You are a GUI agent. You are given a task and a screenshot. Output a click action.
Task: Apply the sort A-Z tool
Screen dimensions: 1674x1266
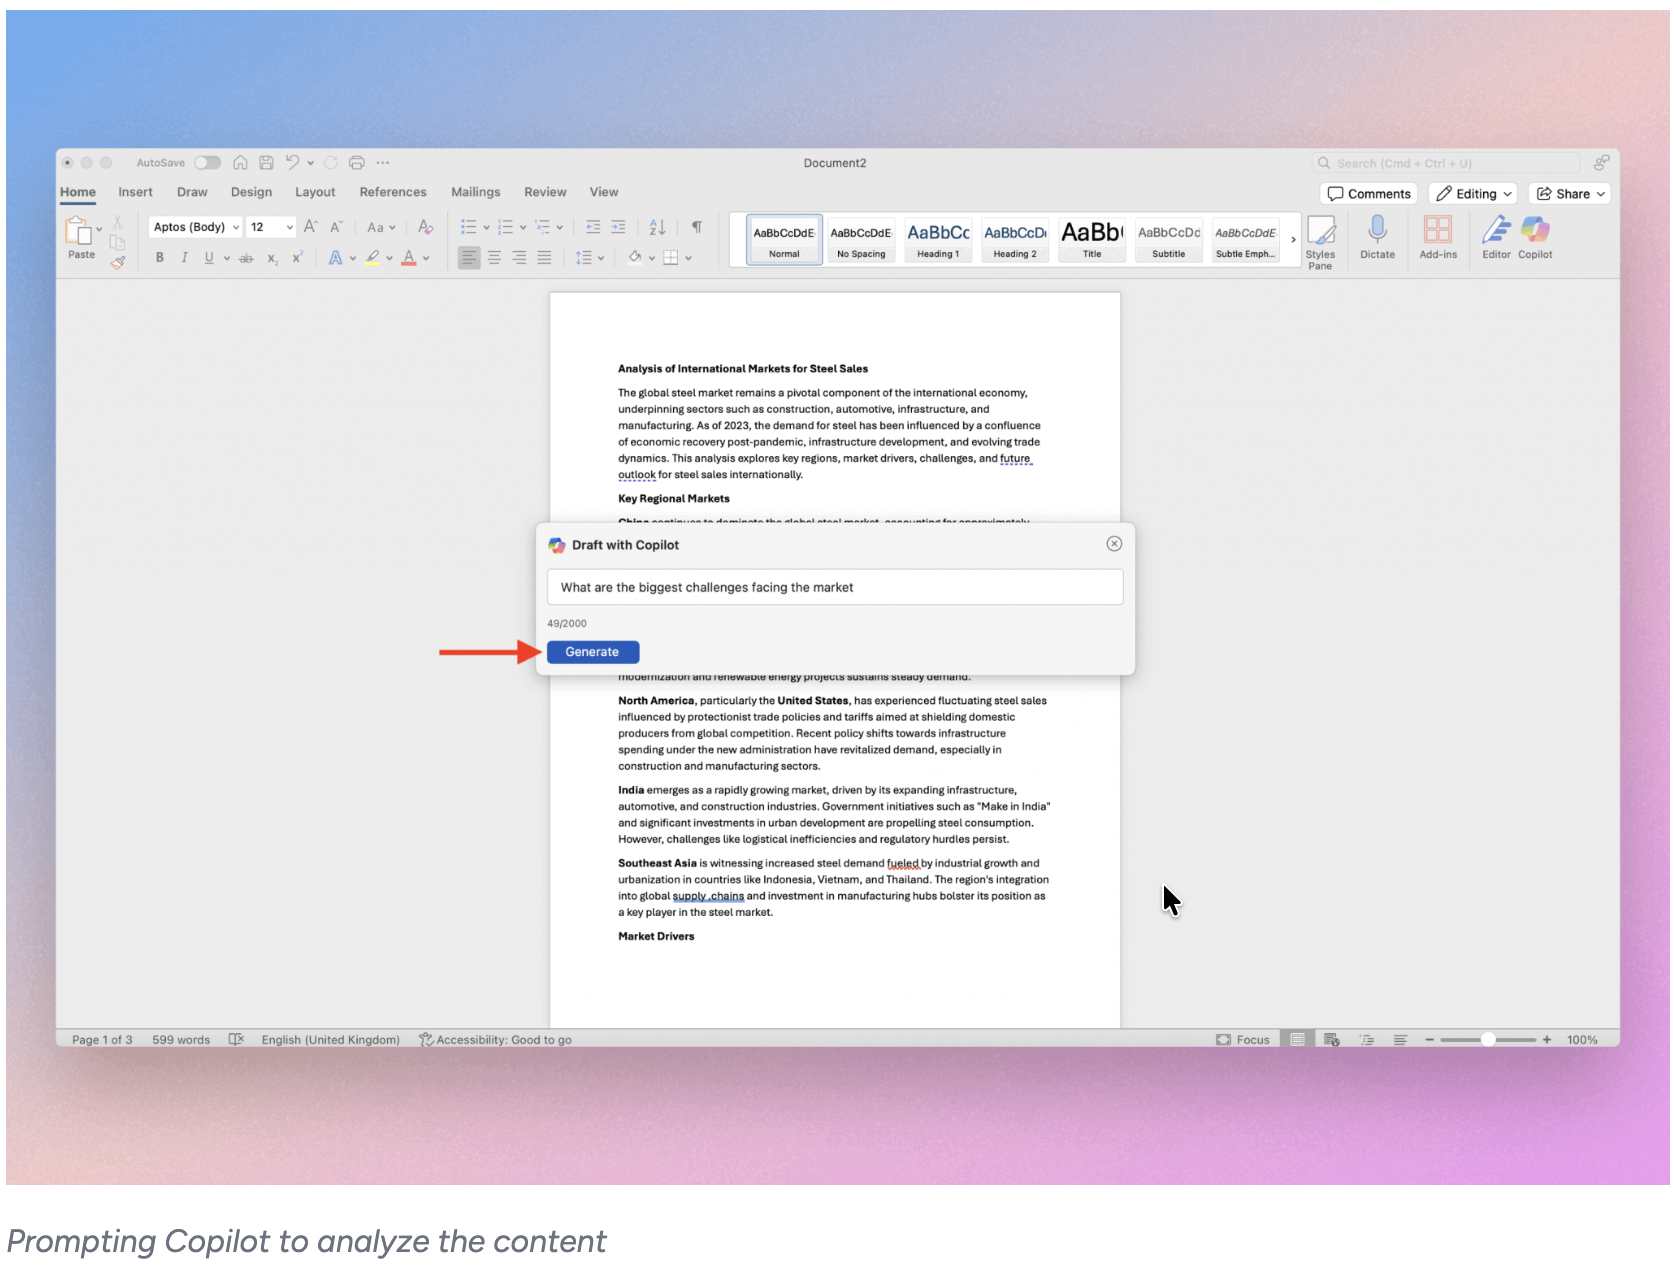(657, 227)
